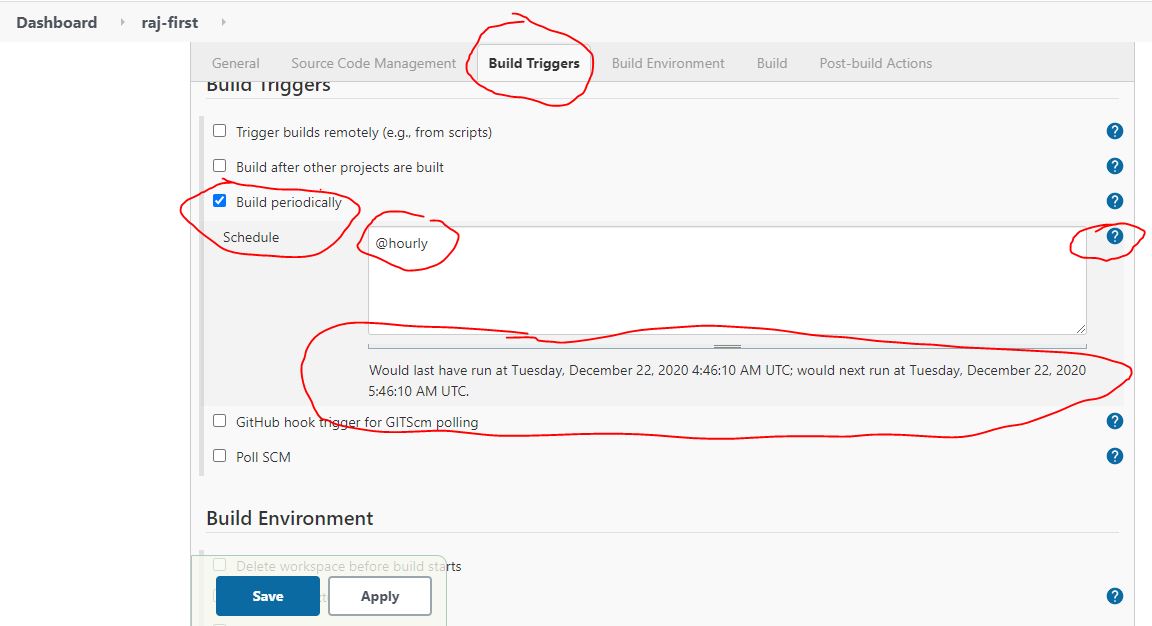Expand the arrow after raj-first breadcrumb
1152x626 pixels.
tap(222, 22)
